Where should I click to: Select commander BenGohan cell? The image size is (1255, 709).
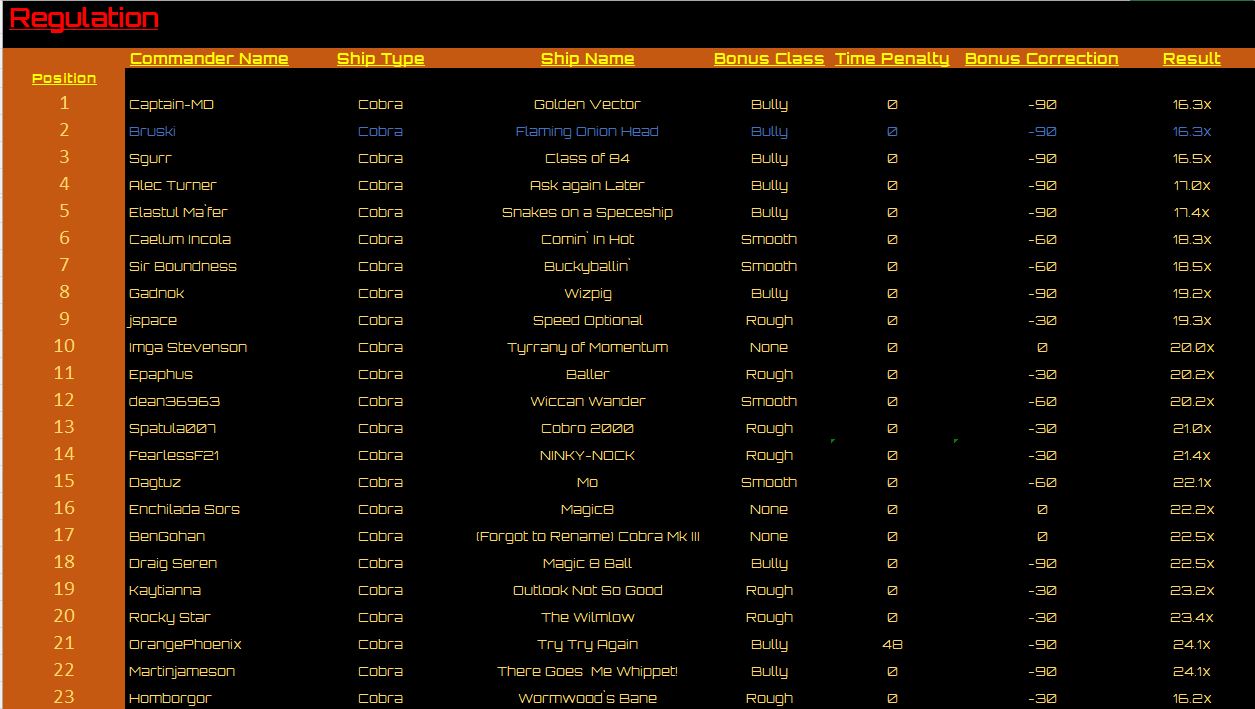pyautogui.click(x=167, y=536)
